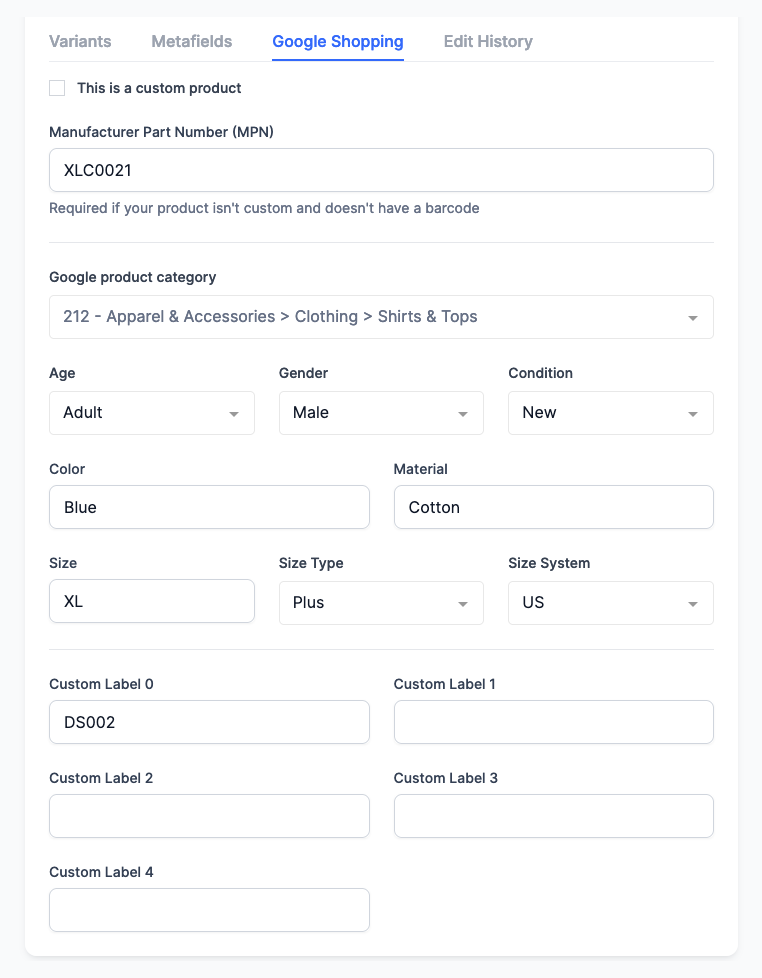View the Edit History tab
This screenshot has width=762, height=978.
(488, 41)
